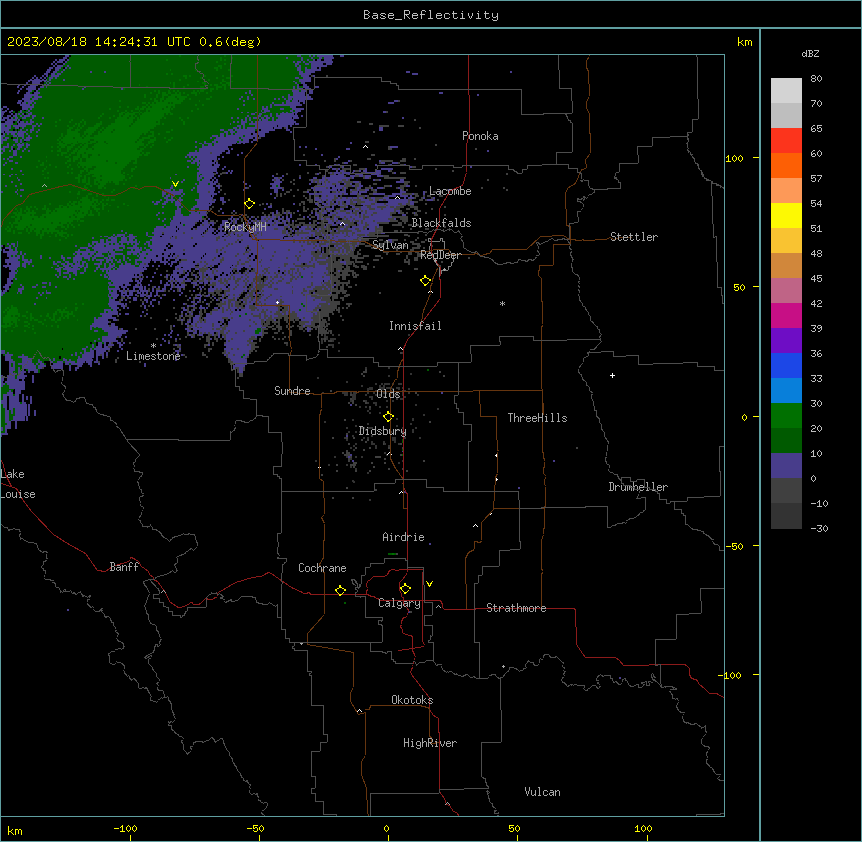Viewport: 862px width, 842px height.
Task: Pick the slate purple 0–10 dBZ legend color
Action: coord(786,466)
